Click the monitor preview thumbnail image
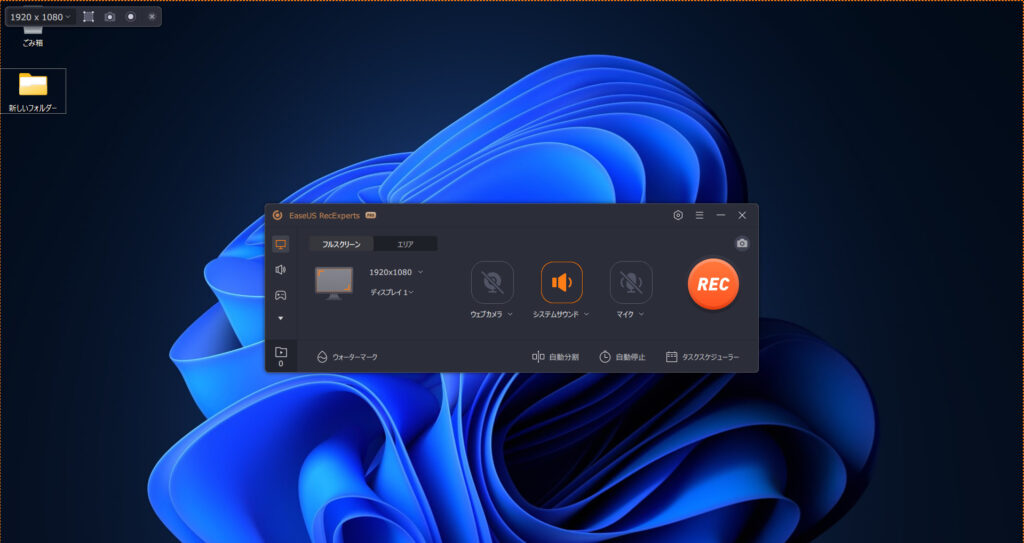Image resolution: width=1024 pixels, height=543 pixels. [334, 283]
